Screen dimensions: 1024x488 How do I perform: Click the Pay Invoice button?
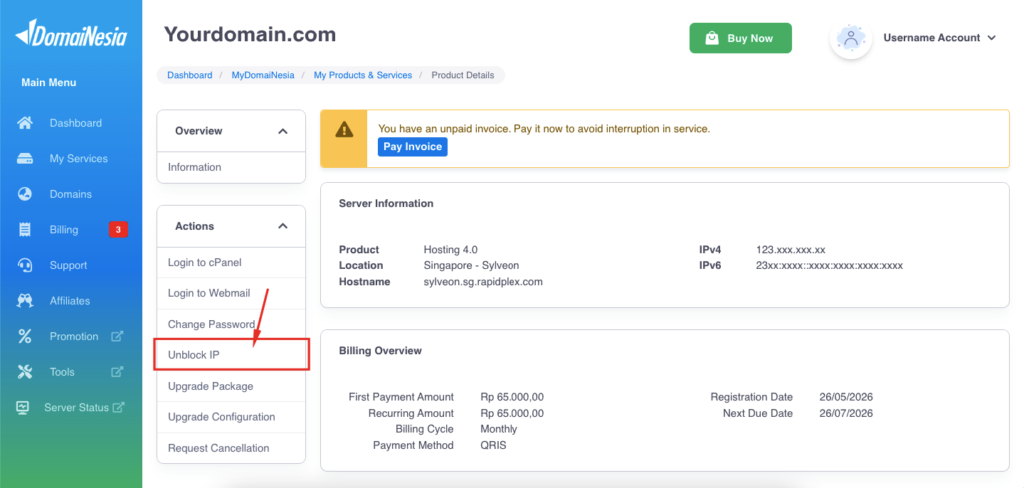[412, 147]
